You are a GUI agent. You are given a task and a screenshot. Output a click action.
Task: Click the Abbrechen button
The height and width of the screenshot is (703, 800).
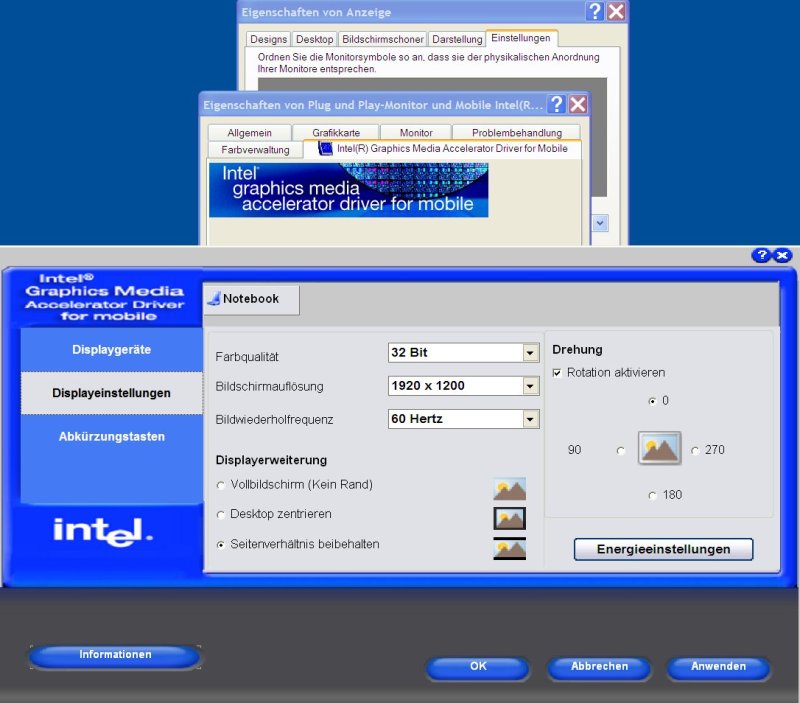(599, 667)
